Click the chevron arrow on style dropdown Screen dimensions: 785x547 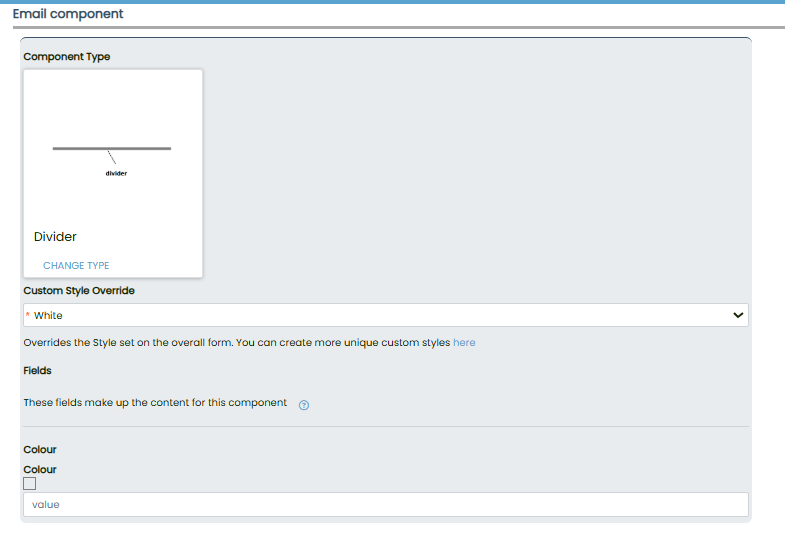click(x=738, y=315)
